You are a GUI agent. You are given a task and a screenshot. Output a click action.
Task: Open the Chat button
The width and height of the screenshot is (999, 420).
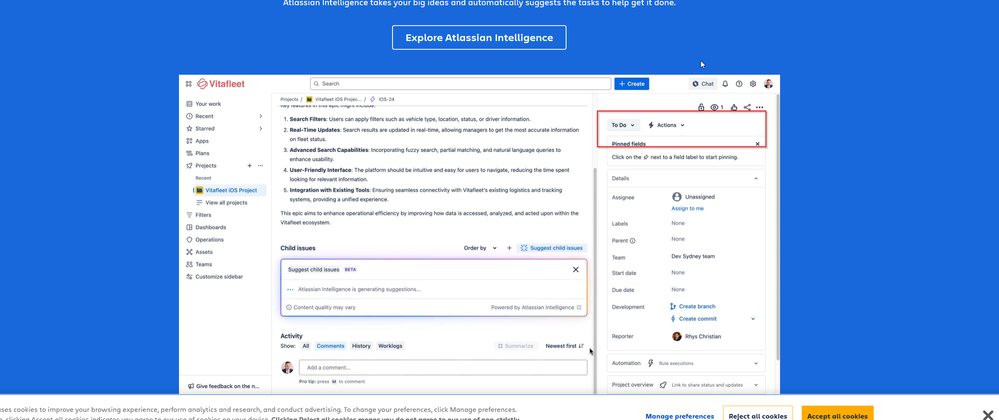[x=703, y=83]
